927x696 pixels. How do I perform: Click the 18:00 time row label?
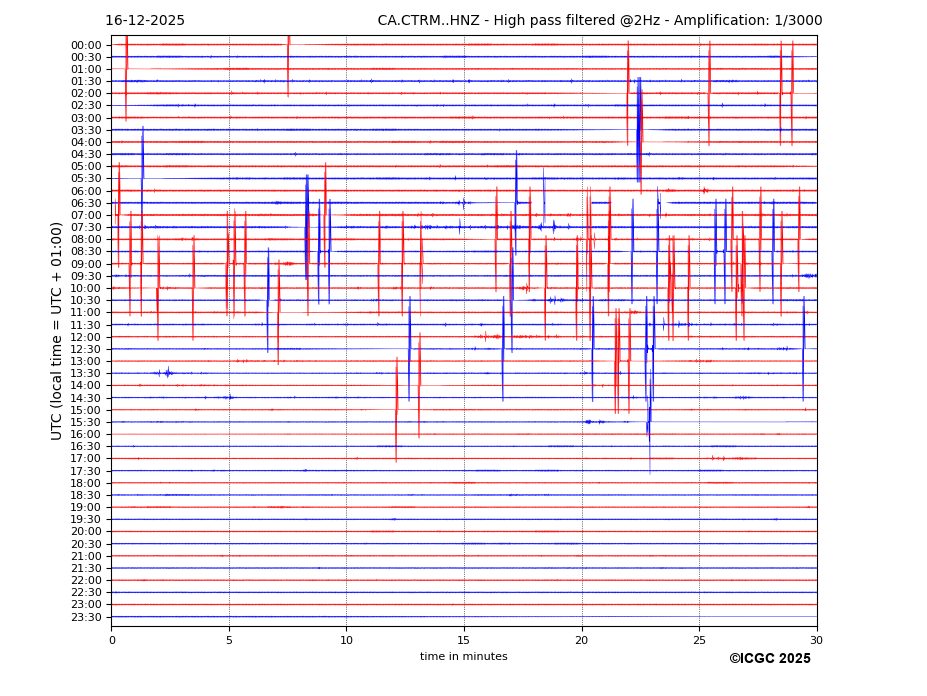click(x=85, y=483)
